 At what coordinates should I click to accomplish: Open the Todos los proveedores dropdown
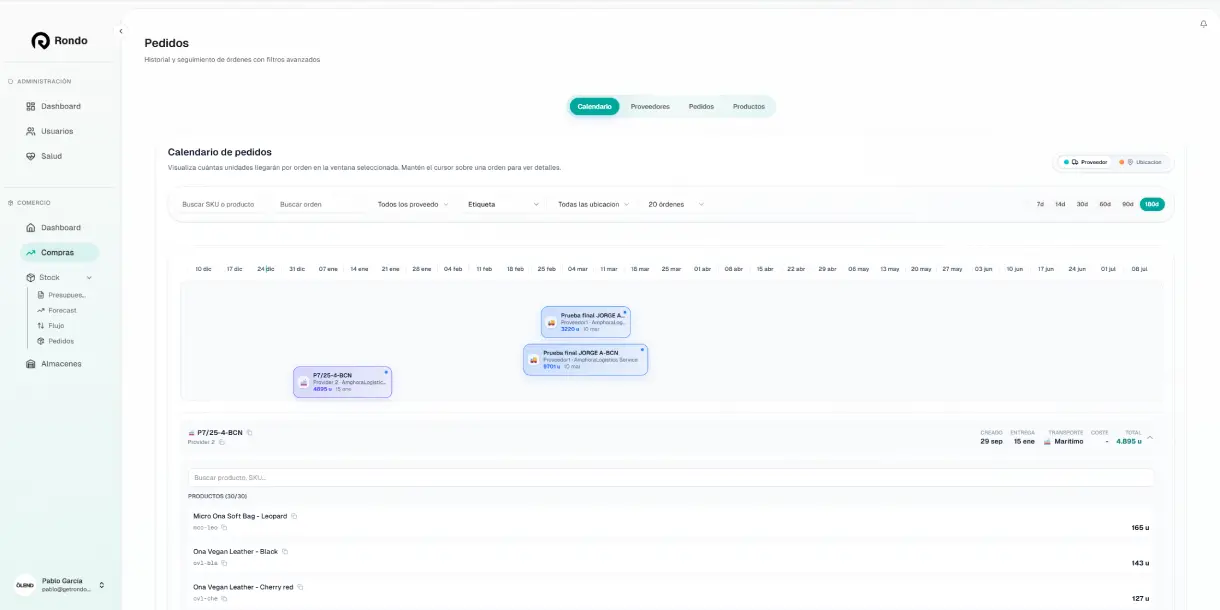click(x=412, y=204)
